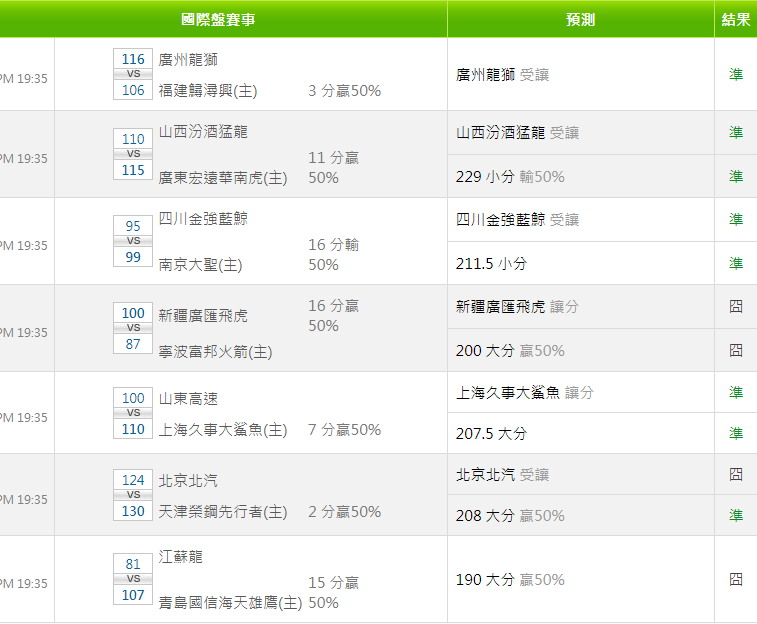Click score 124 for 北京北汽

coord(133,480)
